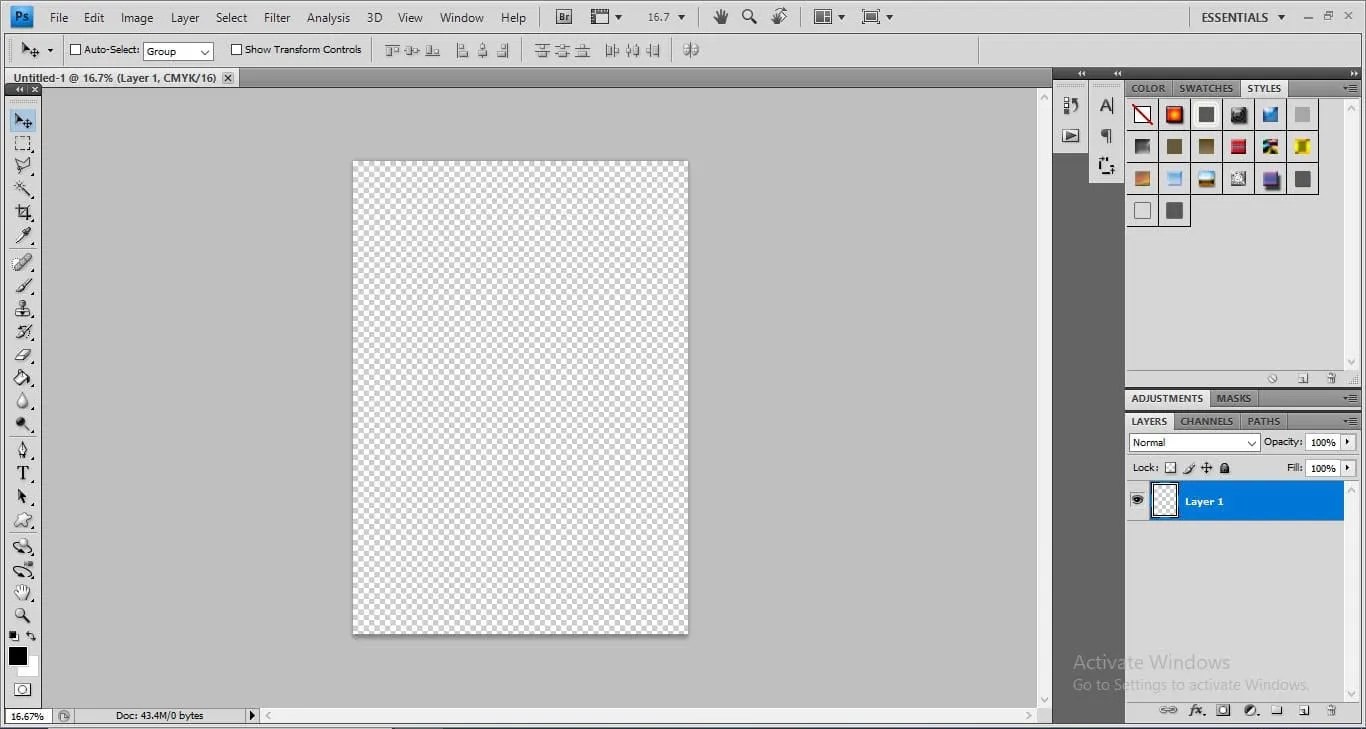The height and width of the screenshot is (729, 1366).
Task: Select the Brush tool
Action: point(24,286)
